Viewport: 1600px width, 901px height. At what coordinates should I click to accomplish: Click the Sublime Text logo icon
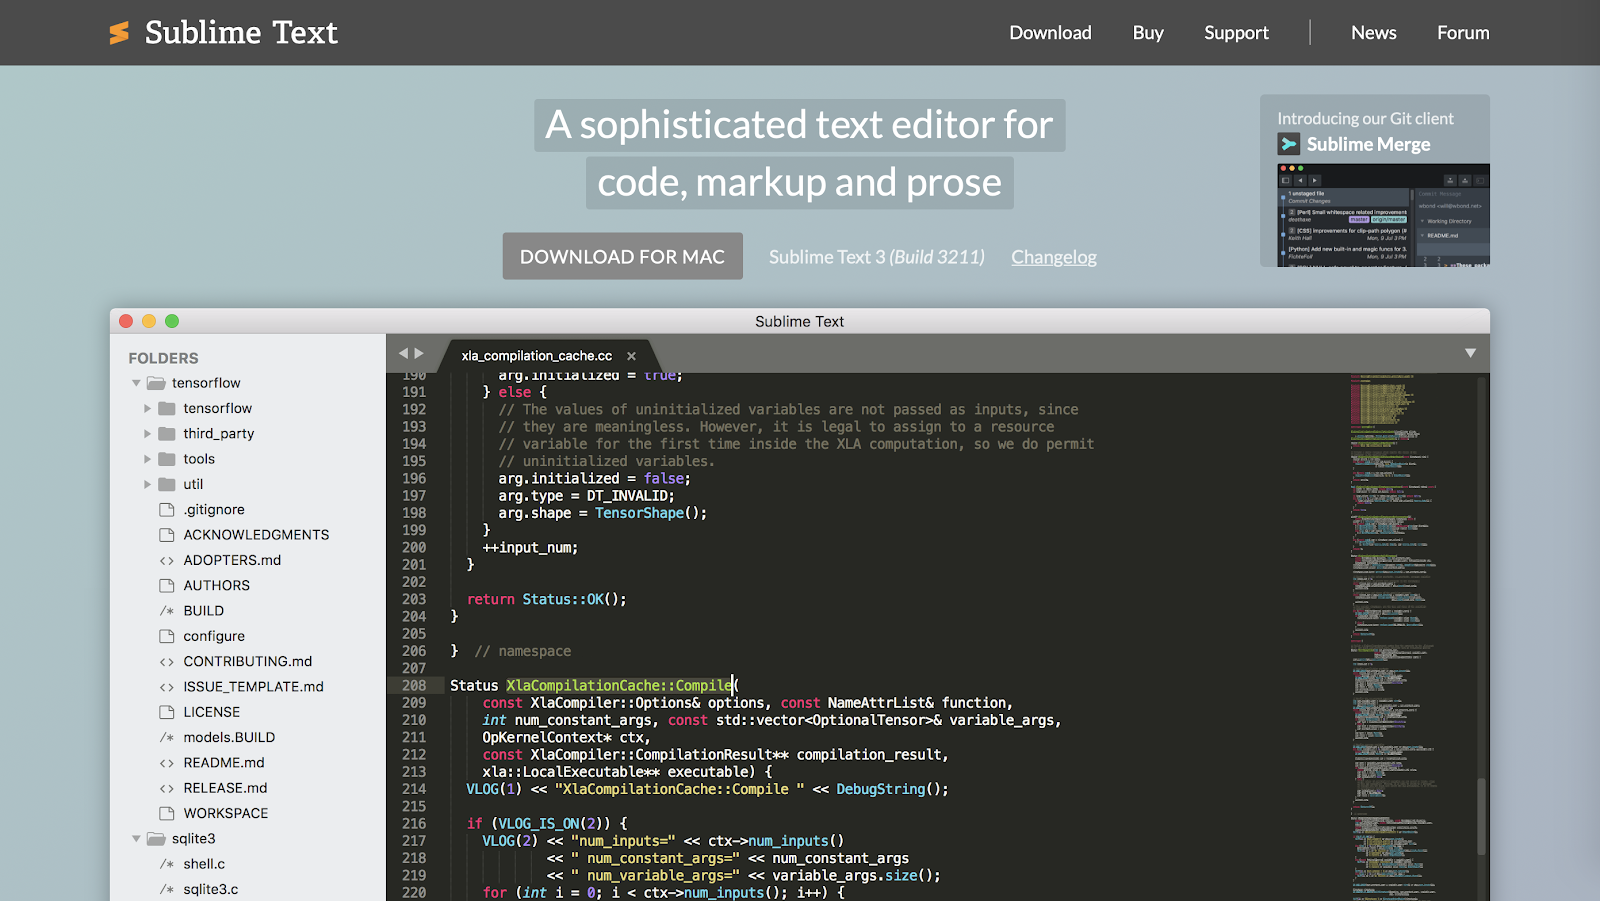[119, 33]
